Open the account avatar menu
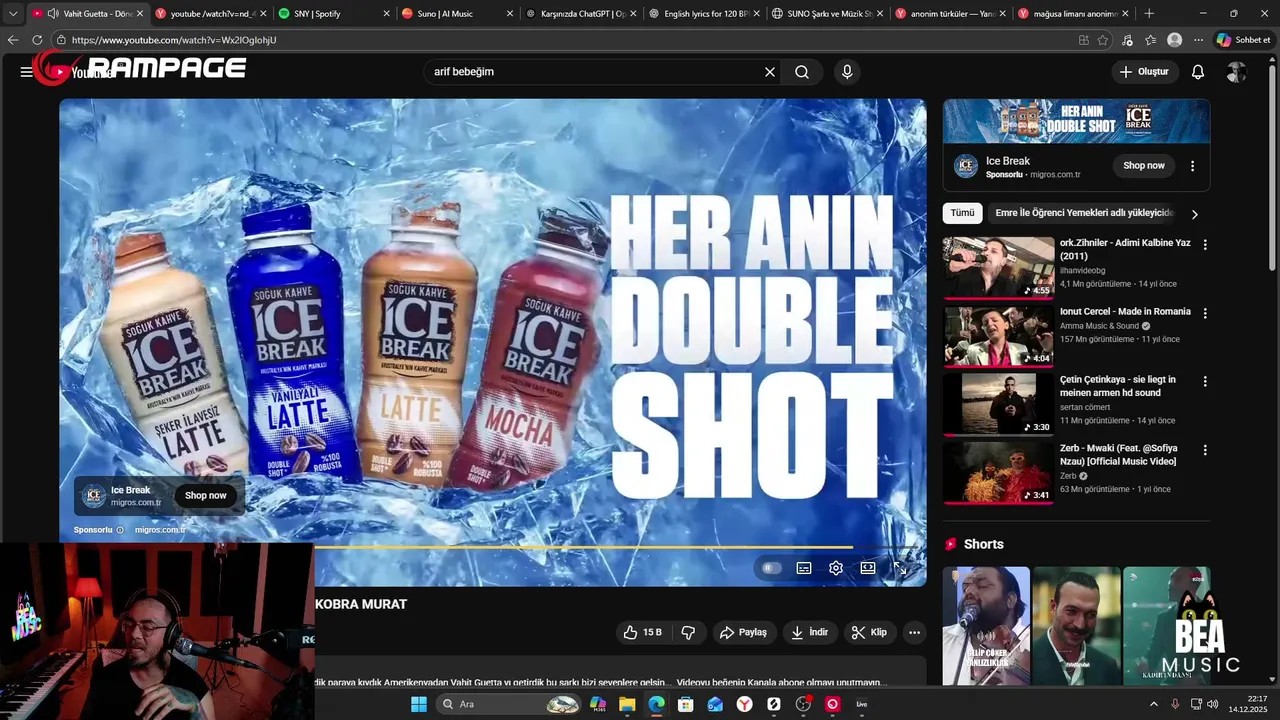Screen dimensions: 1280x720 (1237, 72)
